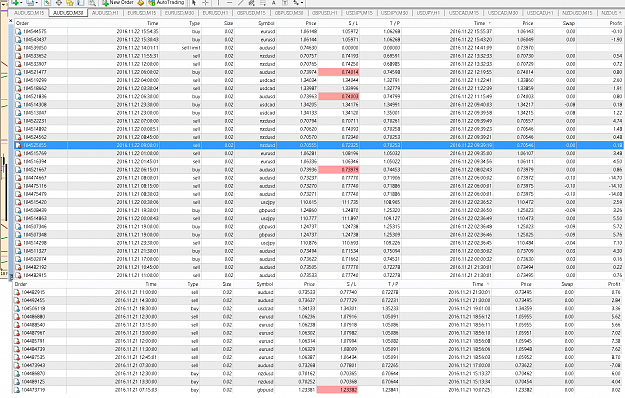
Task: Select the horizontal line drawing tool
Action: (229, 2)
